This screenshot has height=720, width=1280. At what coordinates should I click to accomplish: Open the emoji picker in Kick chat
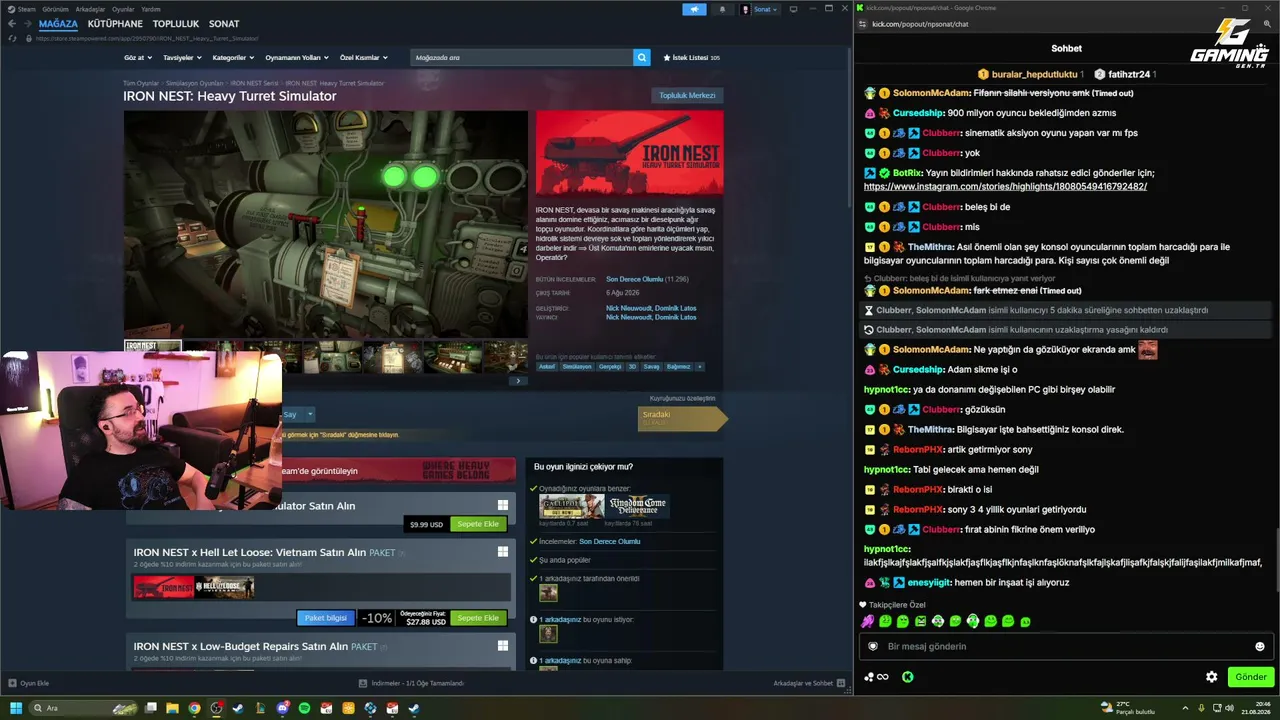[x=1259, y=647]
